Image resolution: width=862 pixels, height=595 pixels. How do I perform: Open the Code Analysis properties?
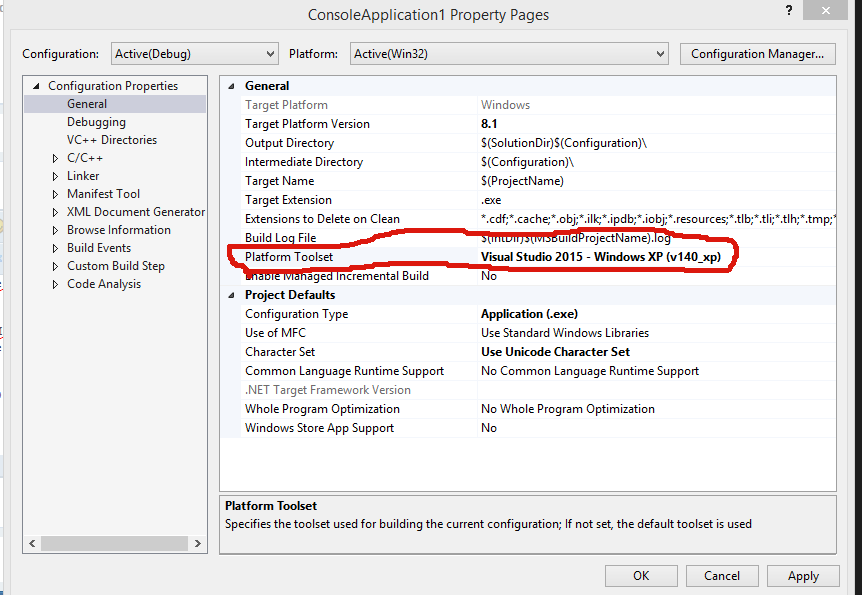(x=103, y=284)
